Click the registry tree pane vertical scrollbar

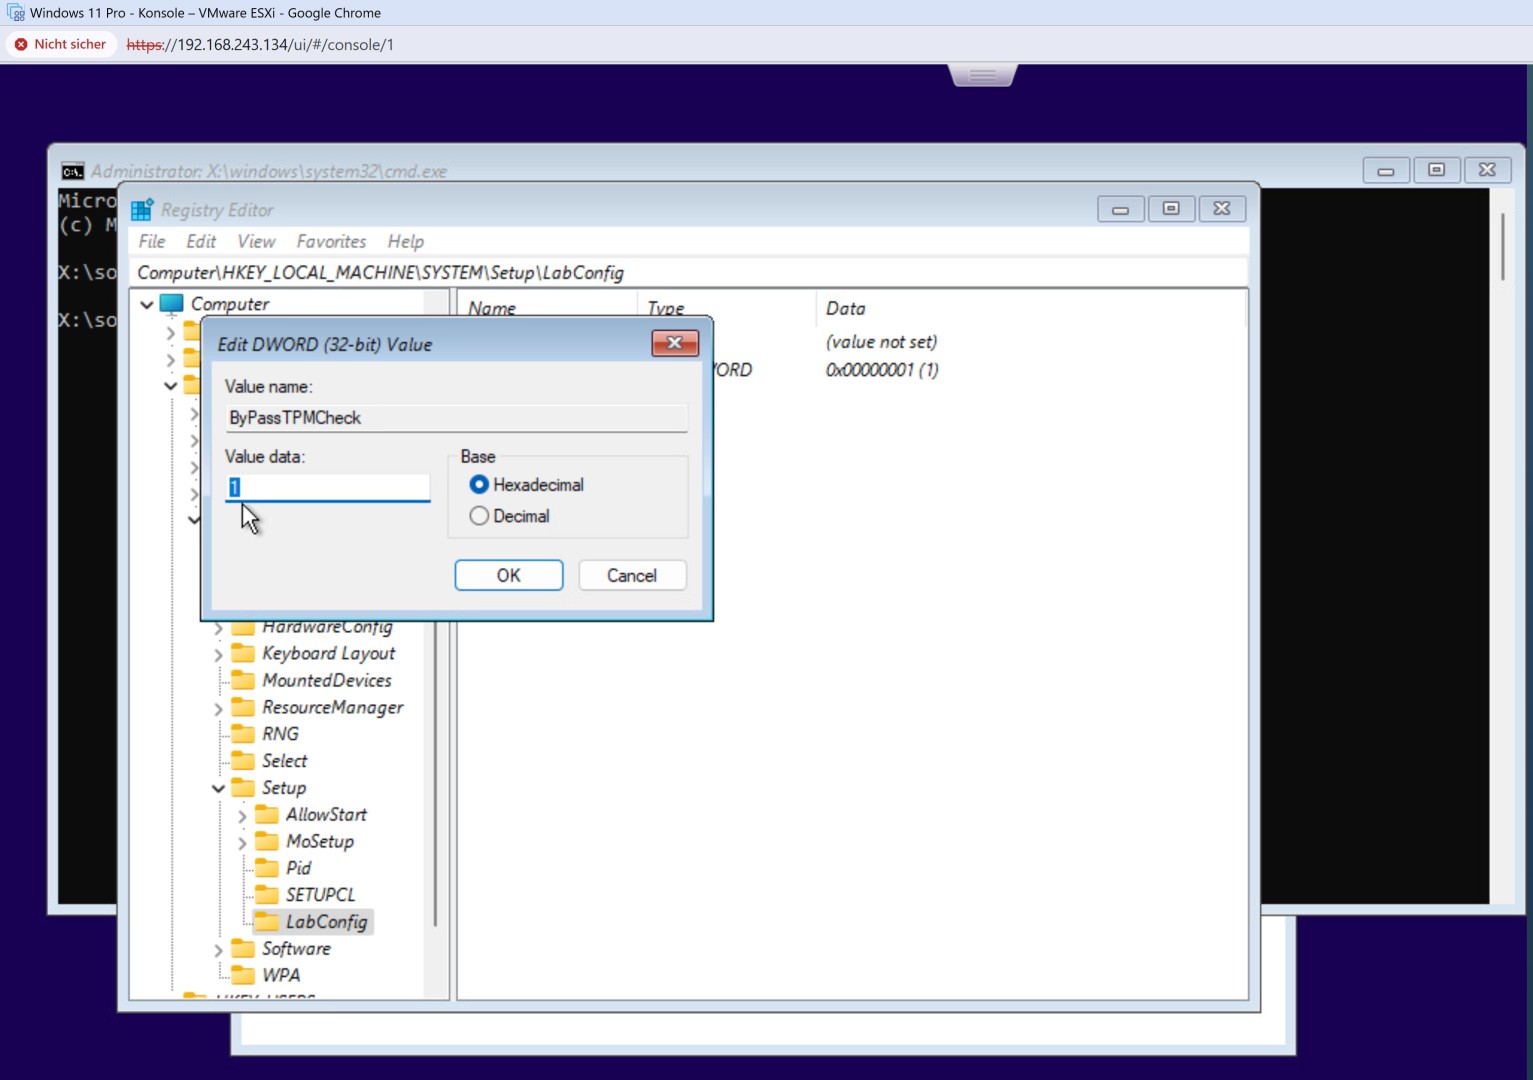(x=435, y=772)
